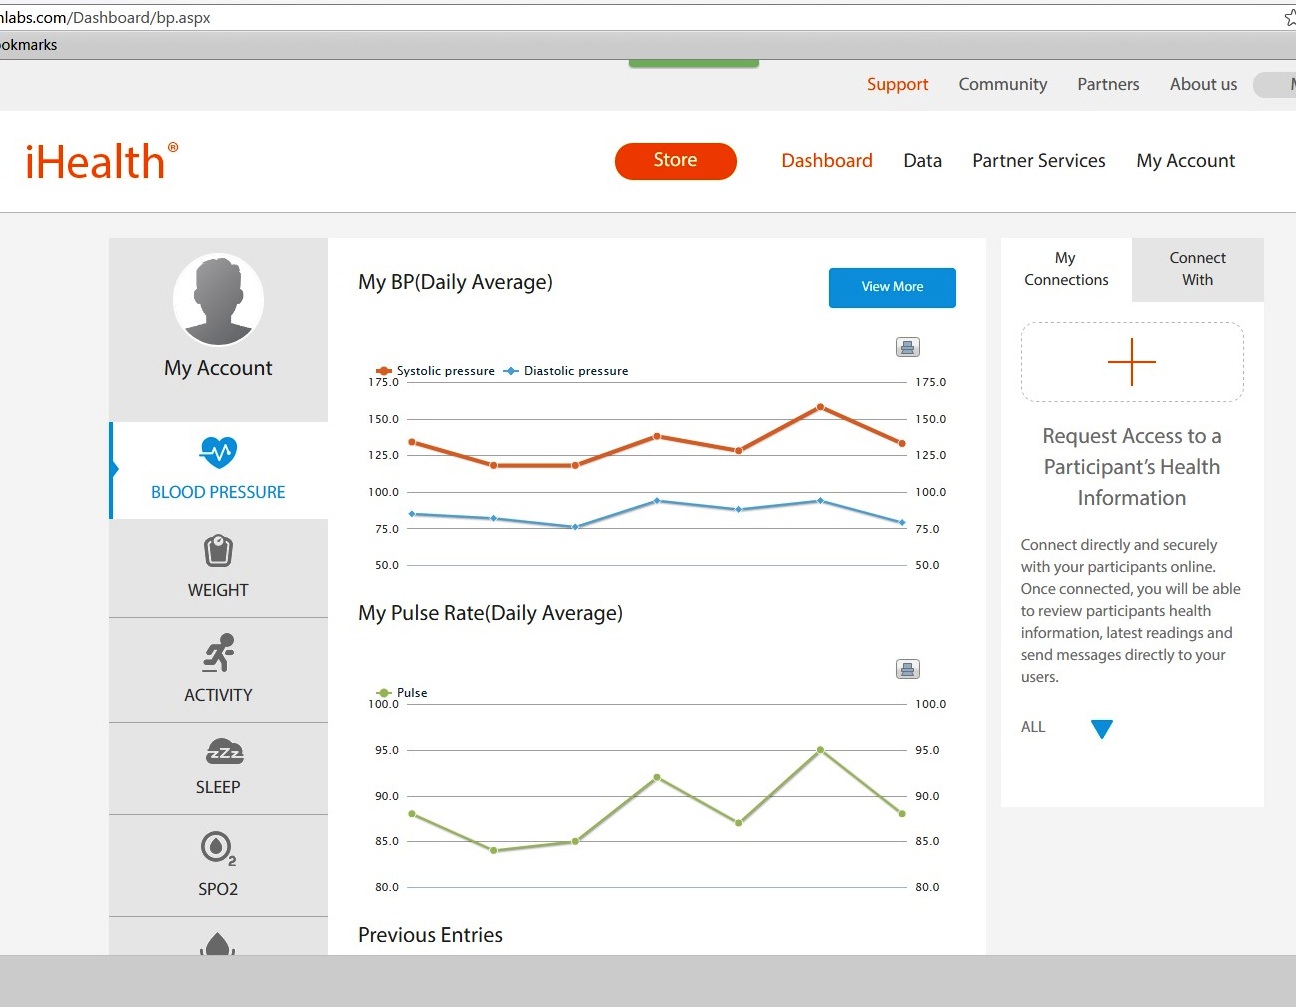Image resolution: width=1296 pixels, height=1007 pixels.
Task: Click the View More button
Action: point(892,287)
